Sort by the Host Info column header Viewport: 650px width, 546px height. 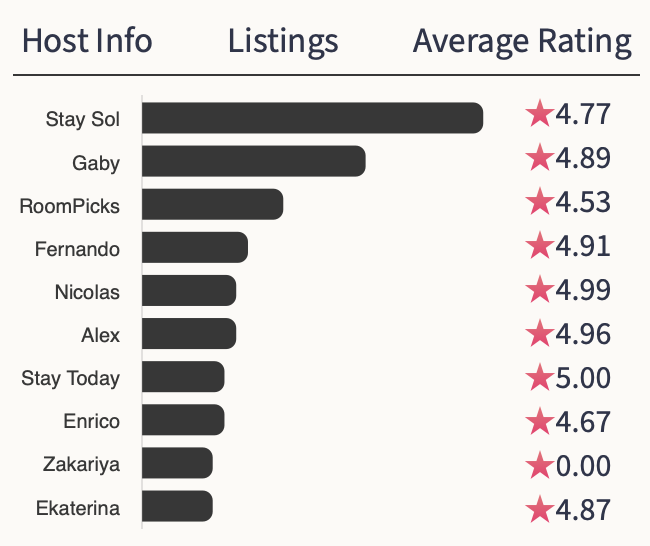(87, 42)
